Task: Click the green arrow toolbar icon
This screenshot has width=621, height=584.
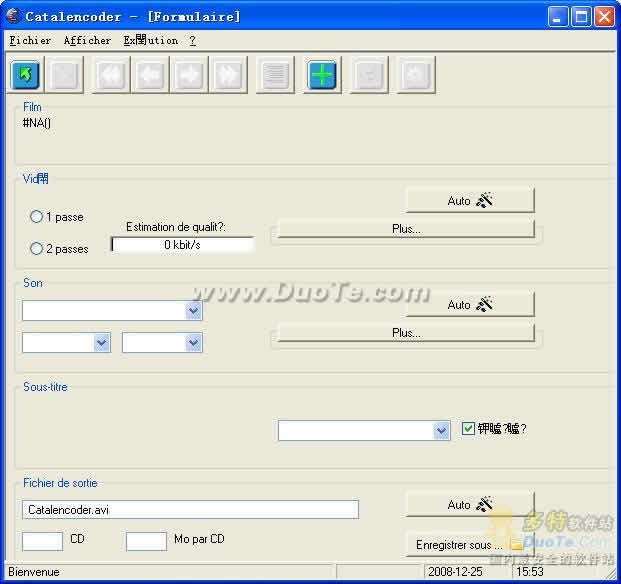Action: (25, 74)
